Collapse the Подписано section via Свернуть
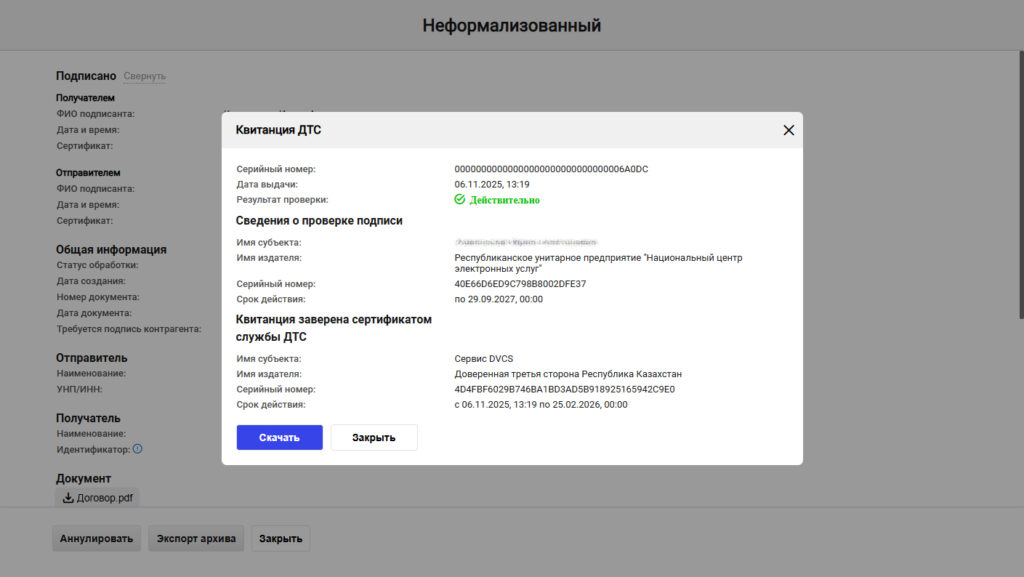1024x577 pixels. (145, 76)
